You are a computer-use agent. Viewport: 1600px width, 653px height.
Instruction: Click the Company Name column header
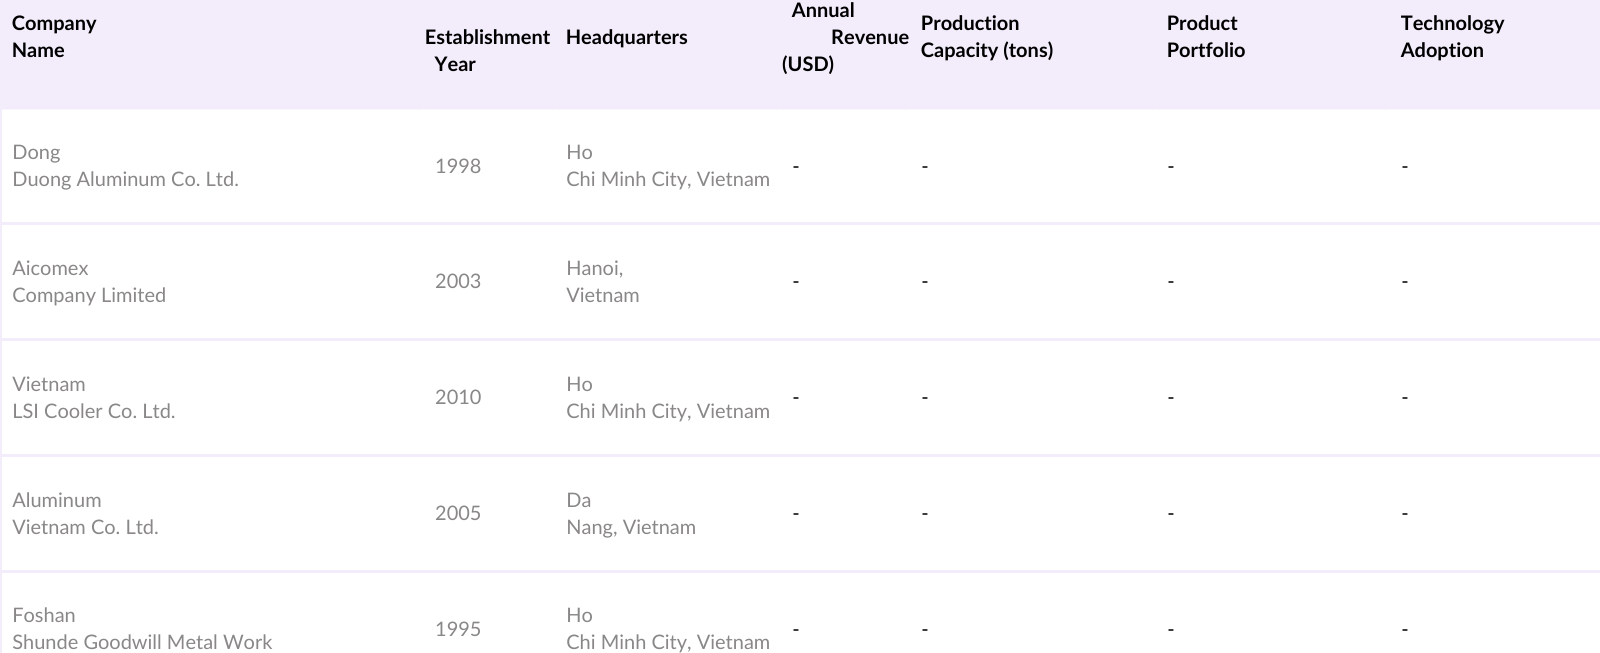[54, 37]
